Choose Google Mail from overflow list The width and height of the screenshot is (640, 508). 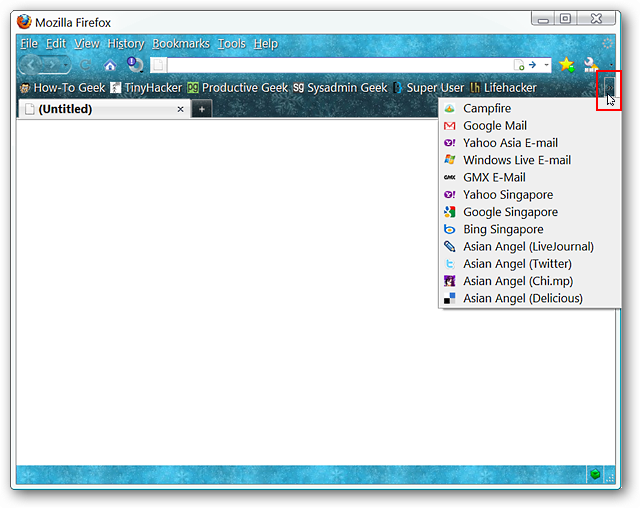tap(530, 126)
